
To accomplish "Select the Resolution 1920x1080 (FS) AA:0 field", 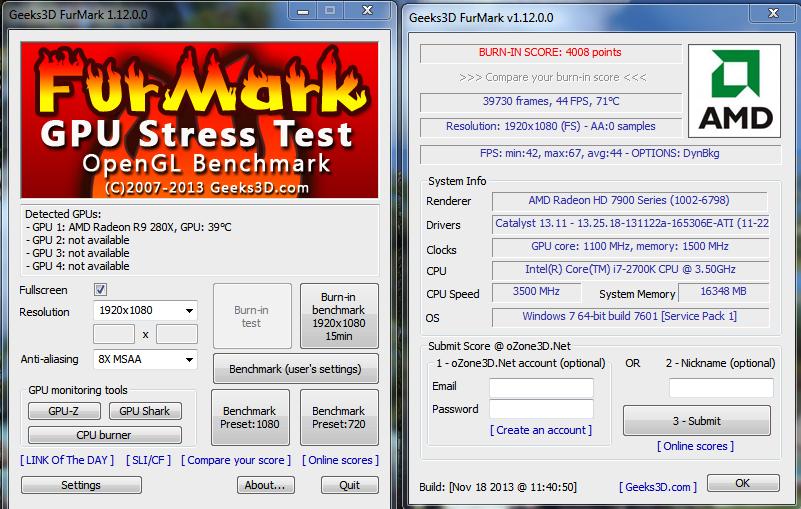I will pos(551,127).
